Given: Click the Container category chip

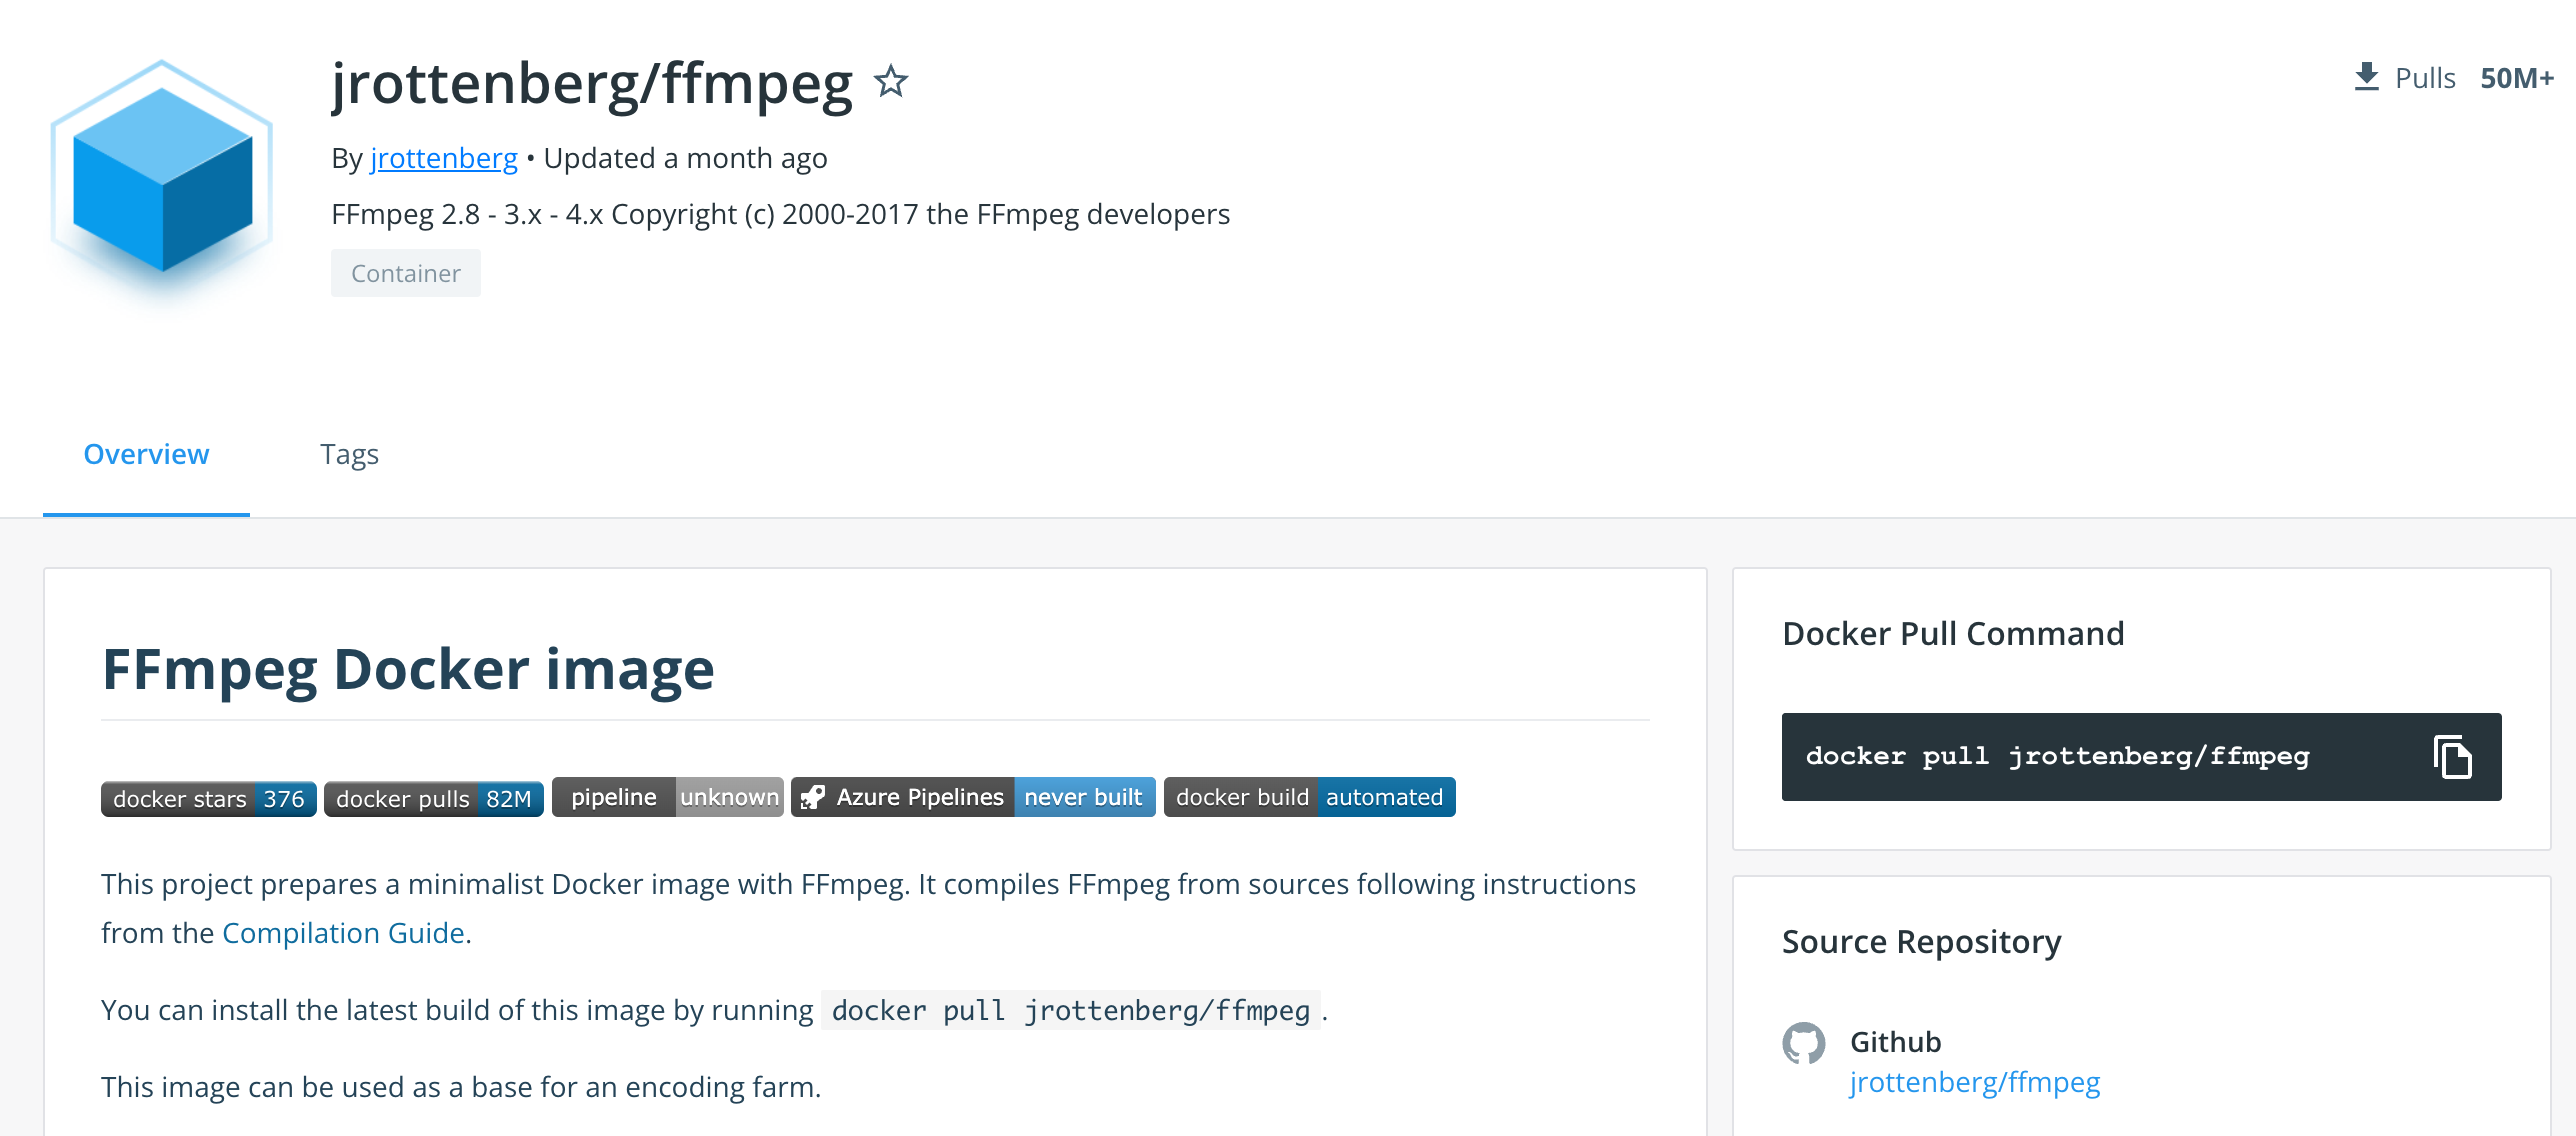Looking at the screenshot, I should pyautogui.click(x=405, y=273).
